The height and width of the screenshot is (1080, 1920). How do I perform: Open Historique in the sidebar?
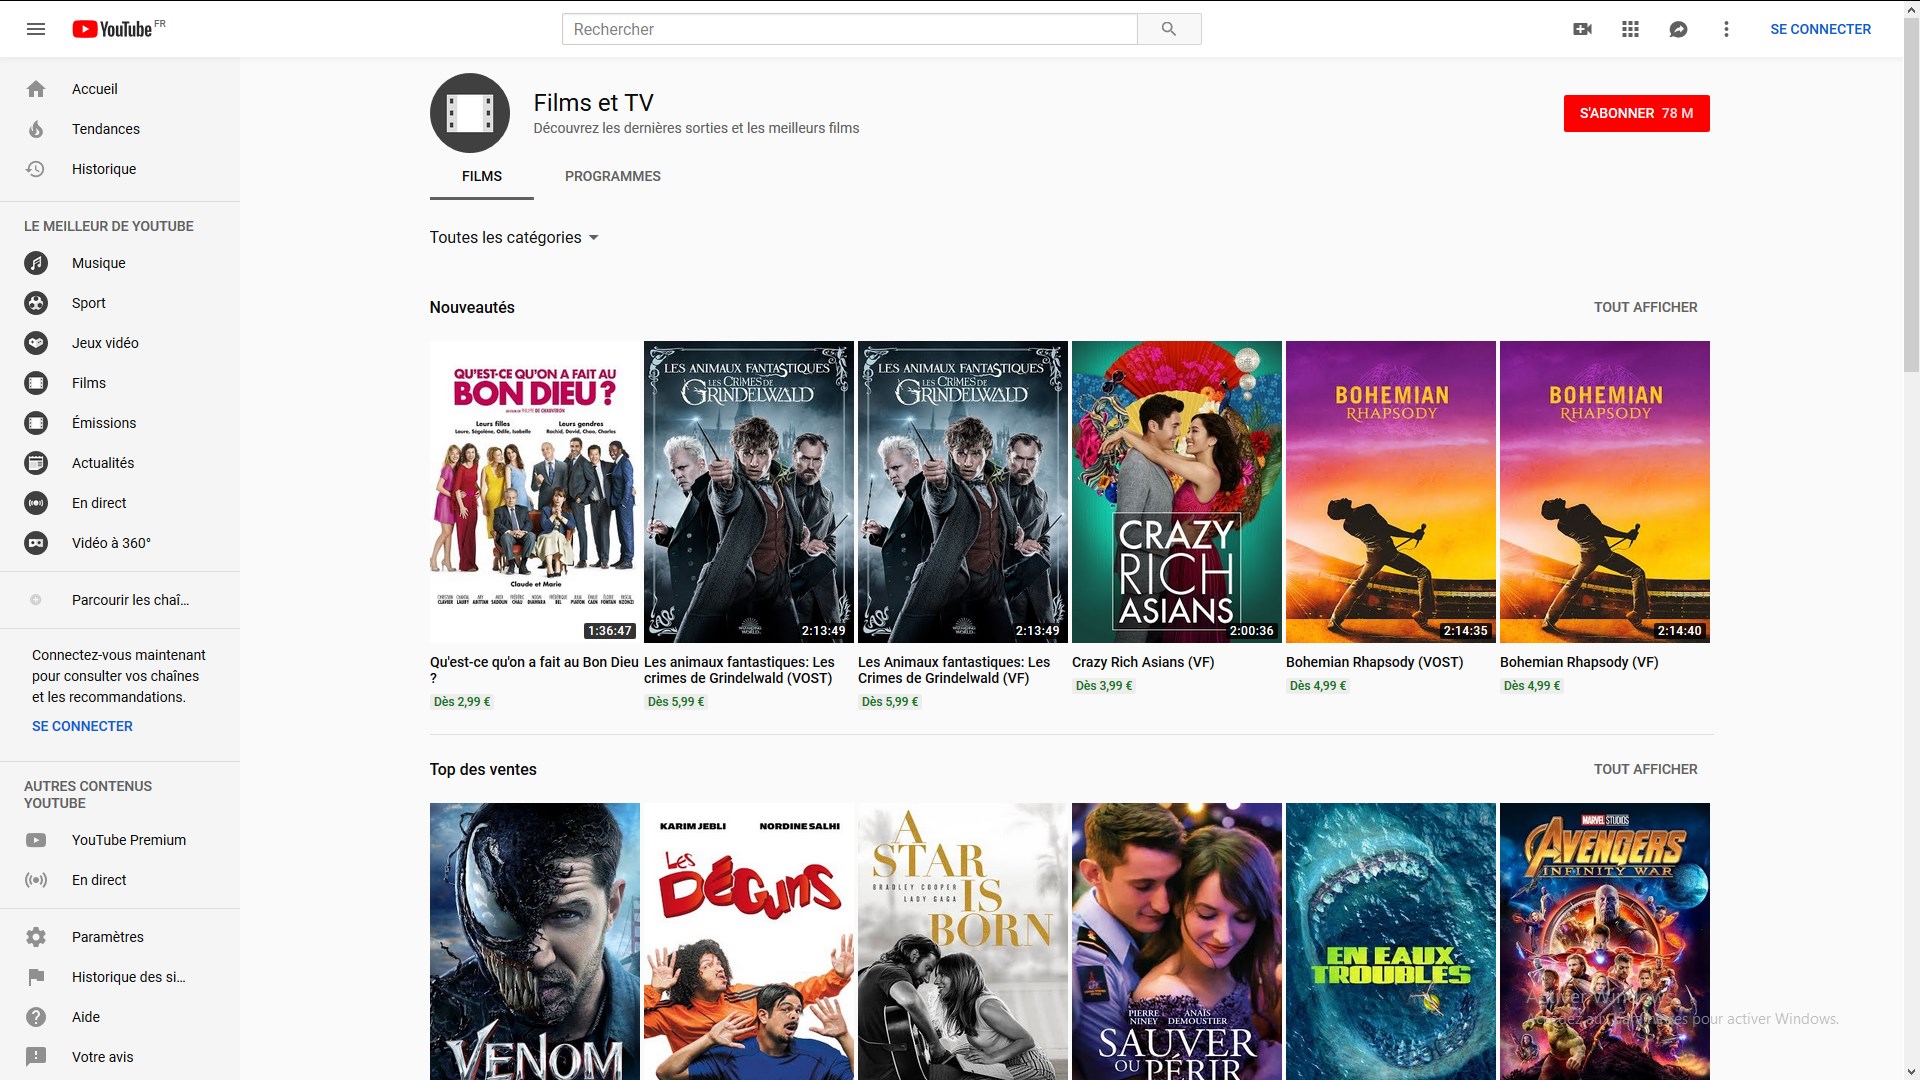click(x=103, y=169)
